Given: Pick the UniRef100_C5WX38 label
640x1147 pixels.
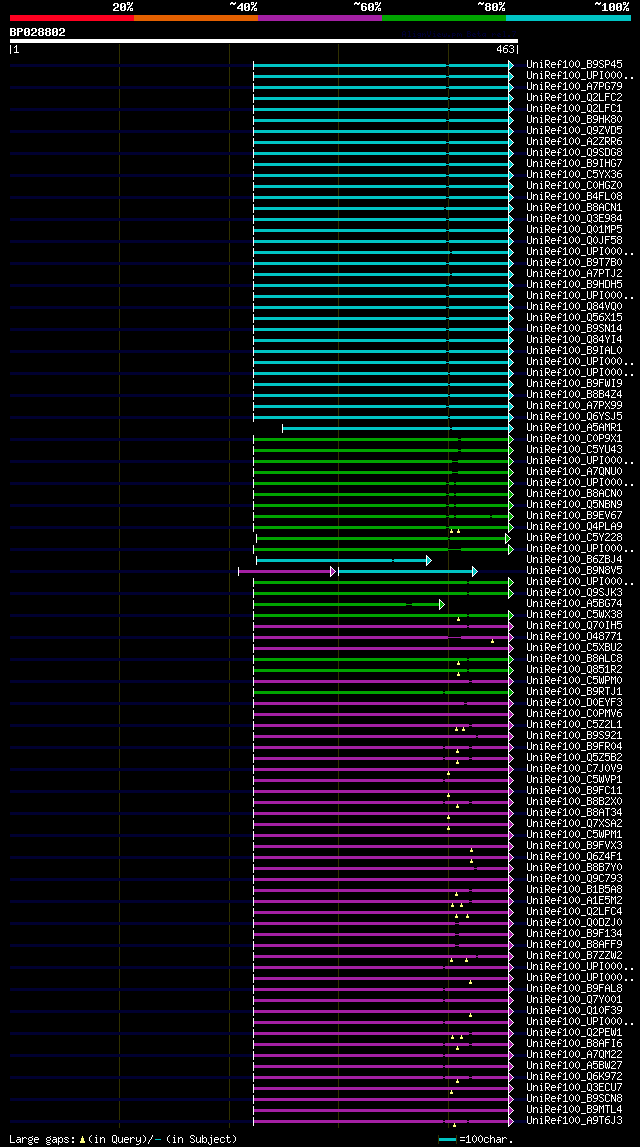Looking at the screenshot, I should [574, 614].
